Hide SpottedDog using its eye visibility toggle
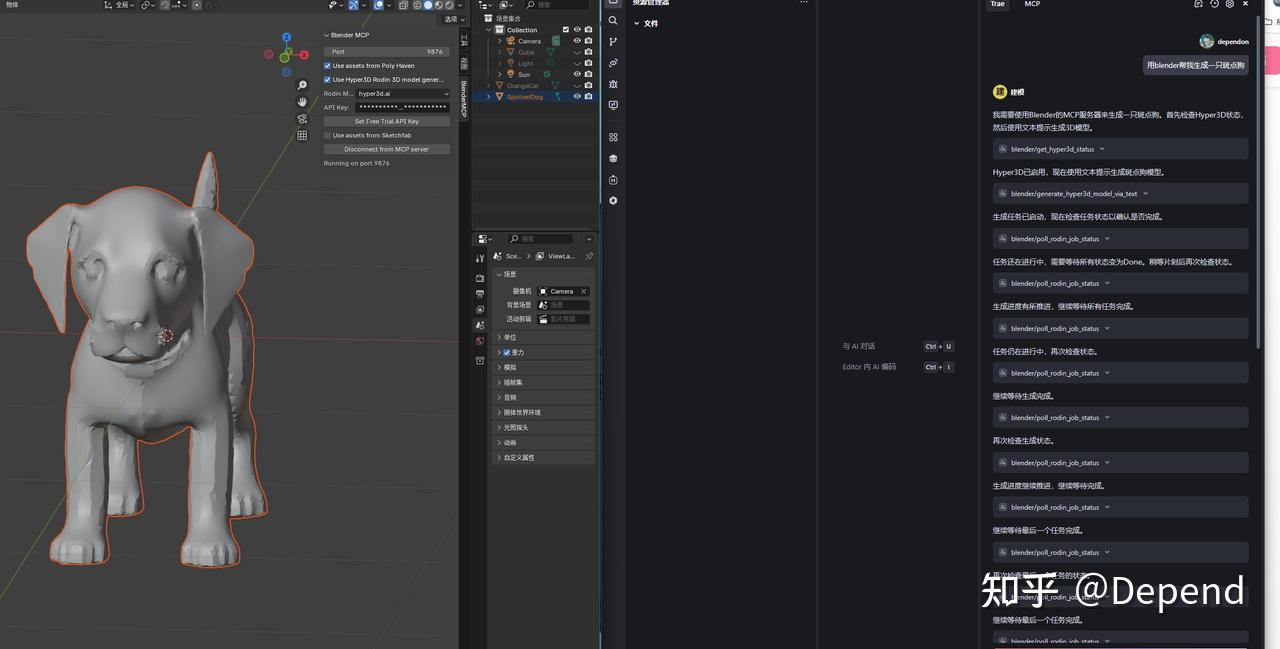 (578, 95)
